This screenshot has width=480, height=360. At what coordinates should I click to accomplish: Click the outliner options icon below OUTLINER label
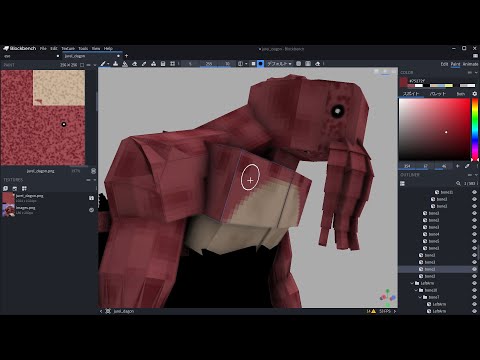tap(403, 183)
